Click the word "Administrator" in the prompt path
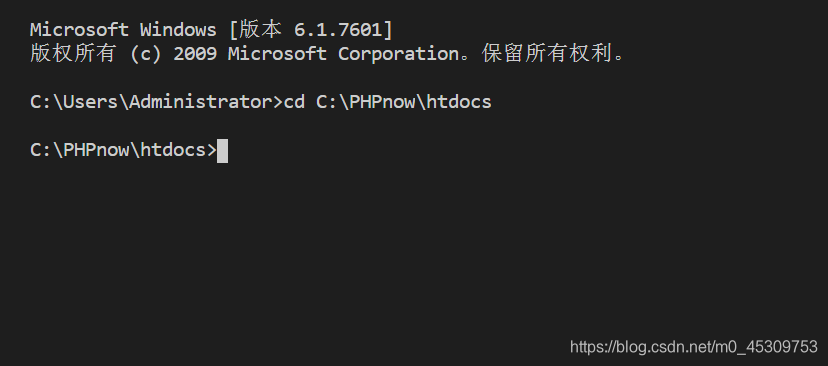This screenshot has height=366, width=828. 200,101
